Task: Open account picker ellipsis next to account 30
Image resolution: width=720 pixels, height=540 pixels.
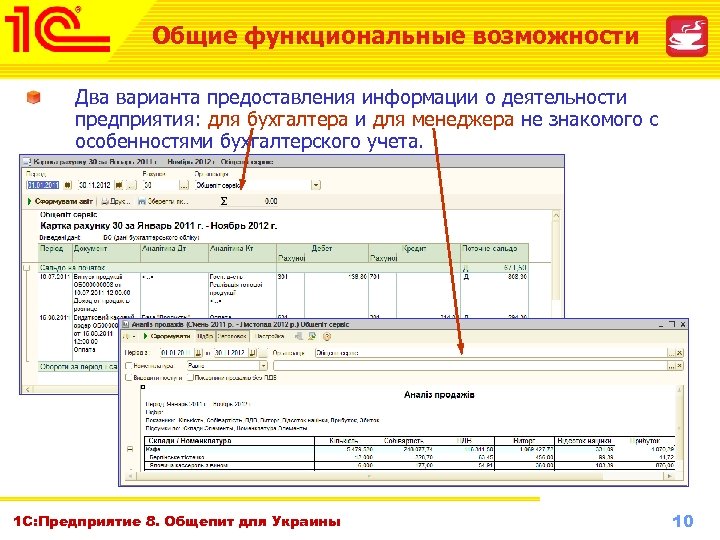Action: click(184, 185)
